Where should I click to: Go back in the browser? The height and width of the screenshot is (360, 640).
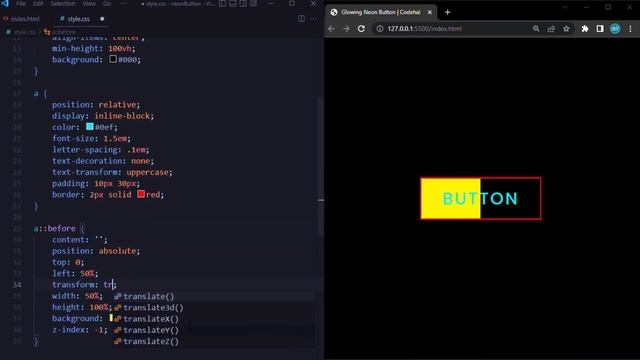331,29
